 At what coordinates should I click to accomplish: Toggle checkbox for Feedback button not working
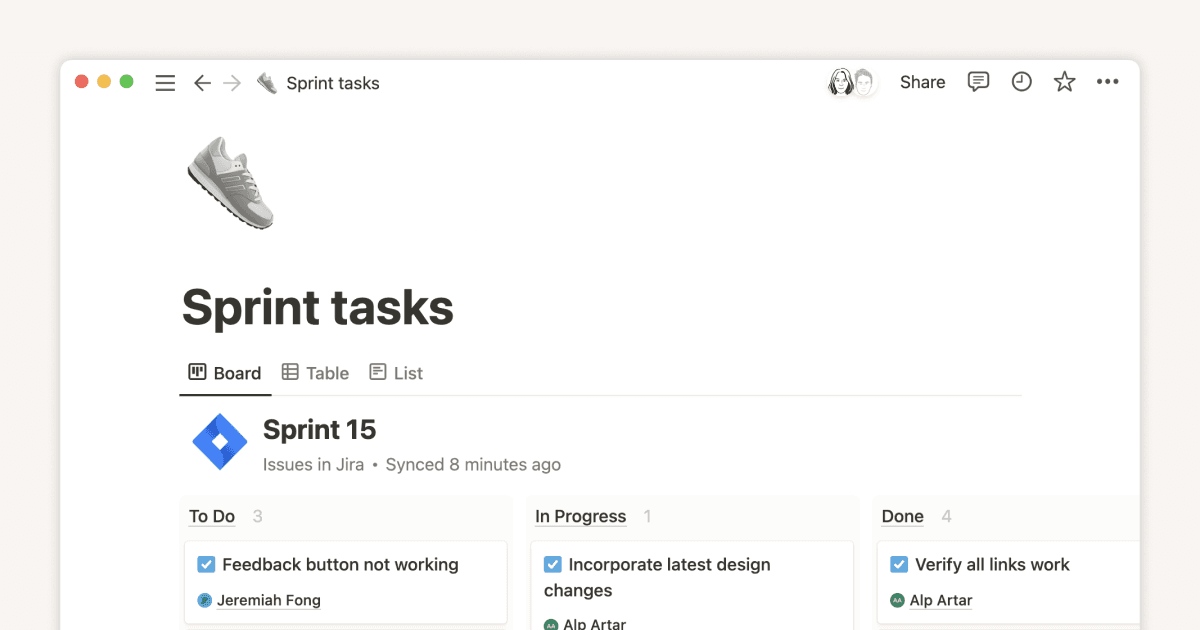click(x=206, y=565)
